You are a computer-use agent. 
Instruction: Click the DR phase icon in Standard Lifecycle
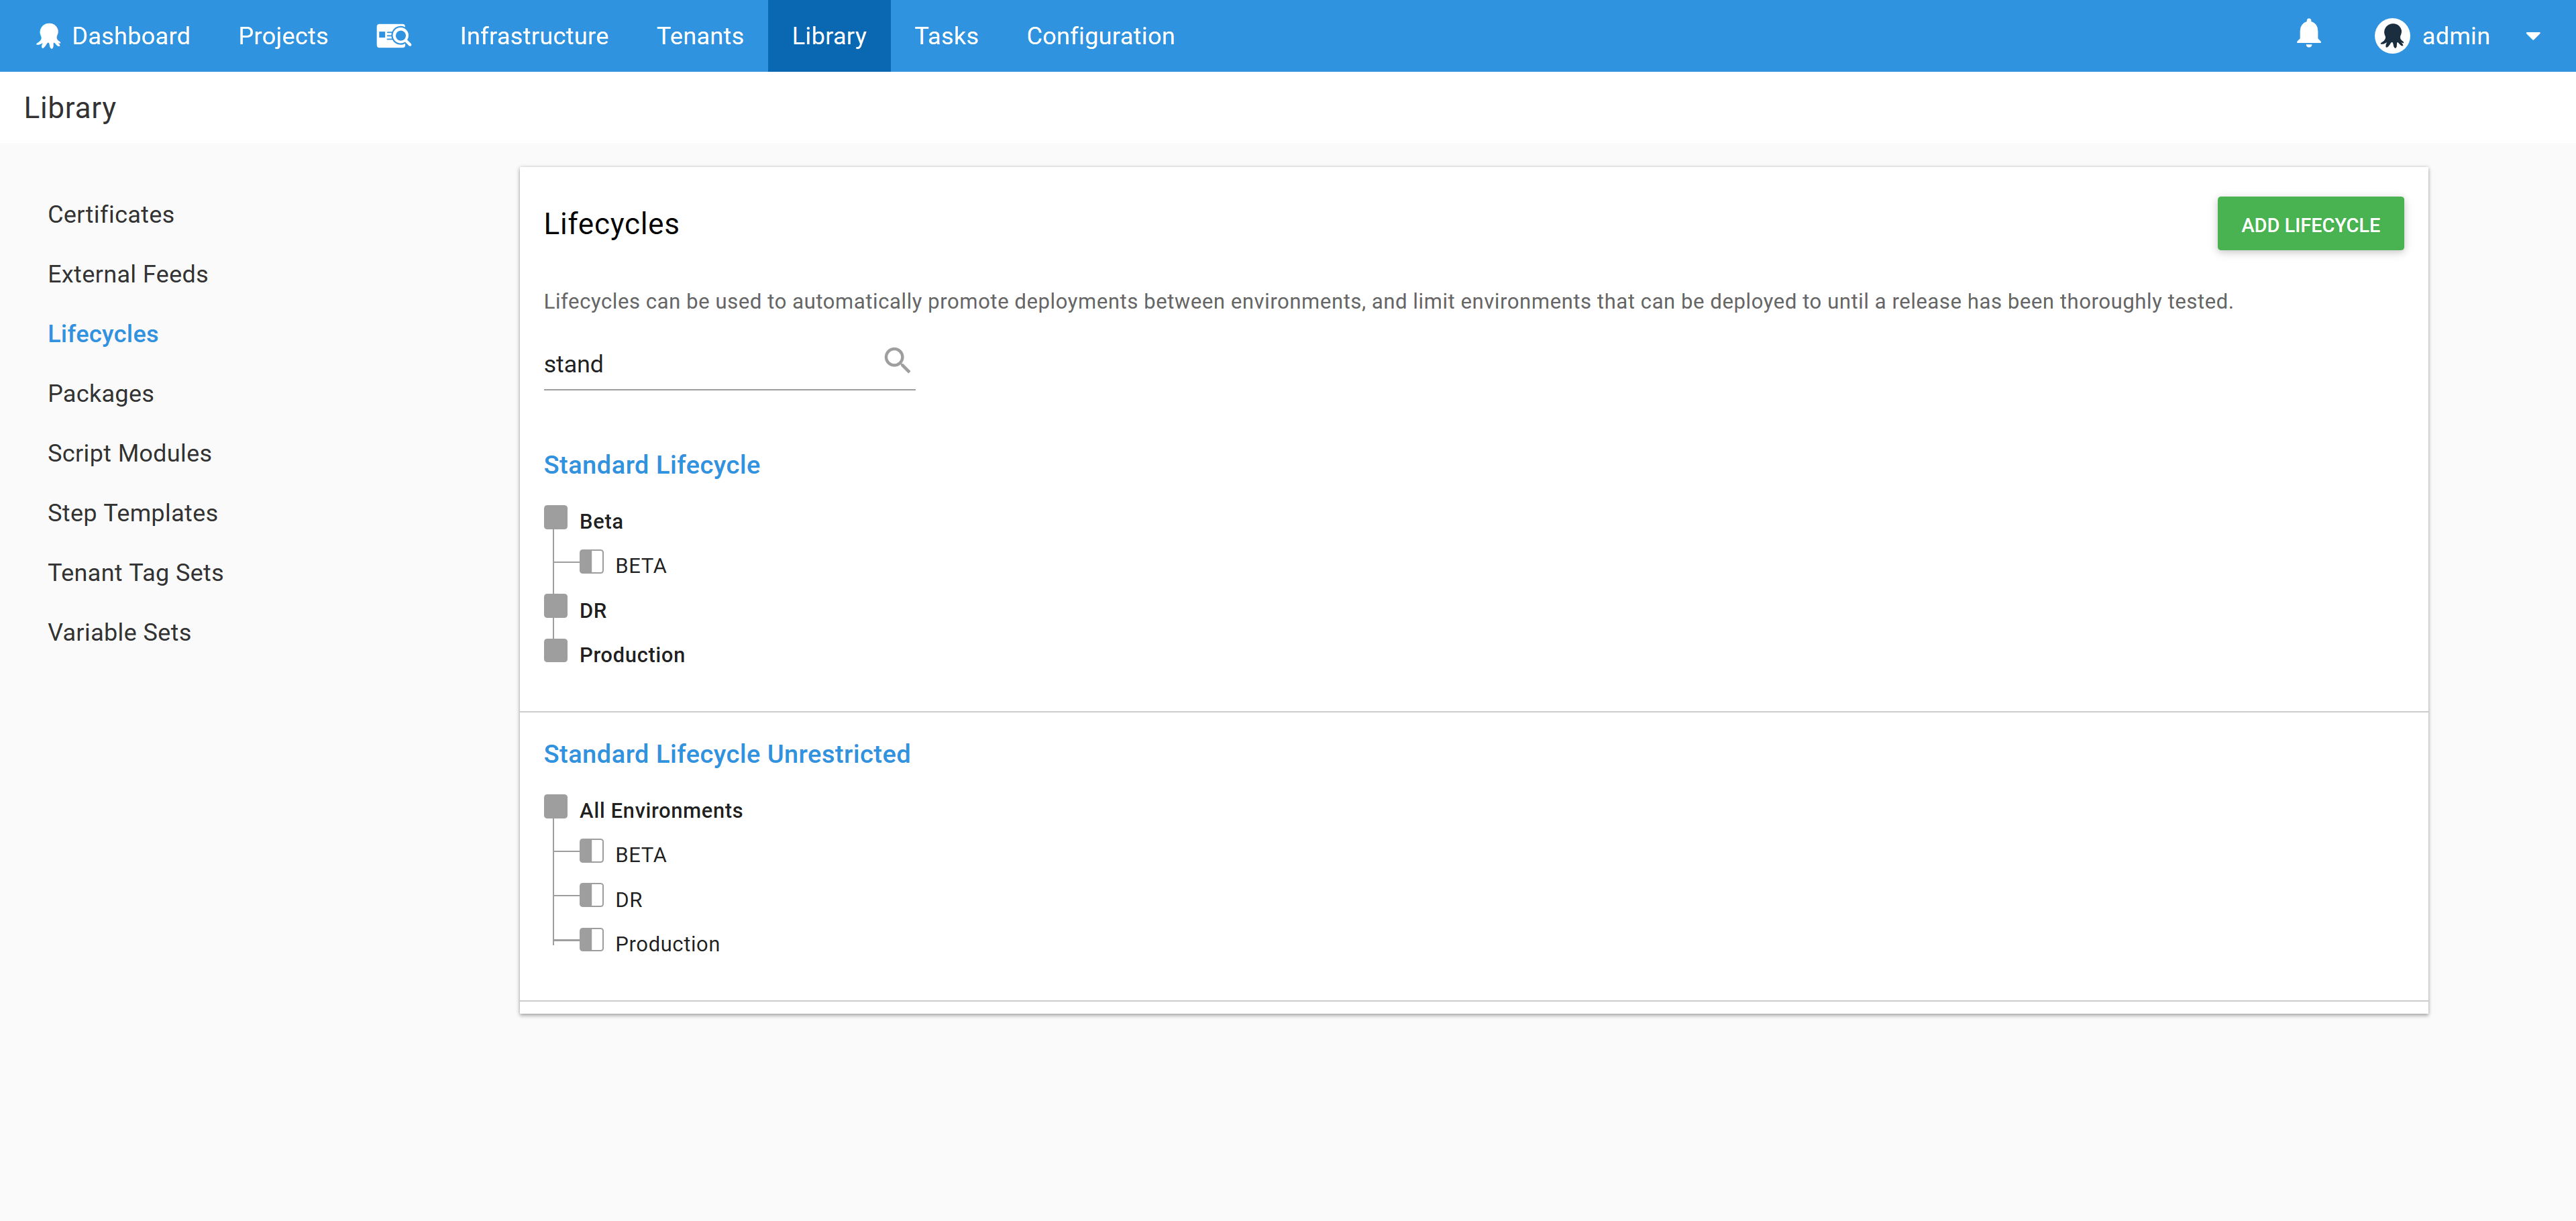click(555, 607)
